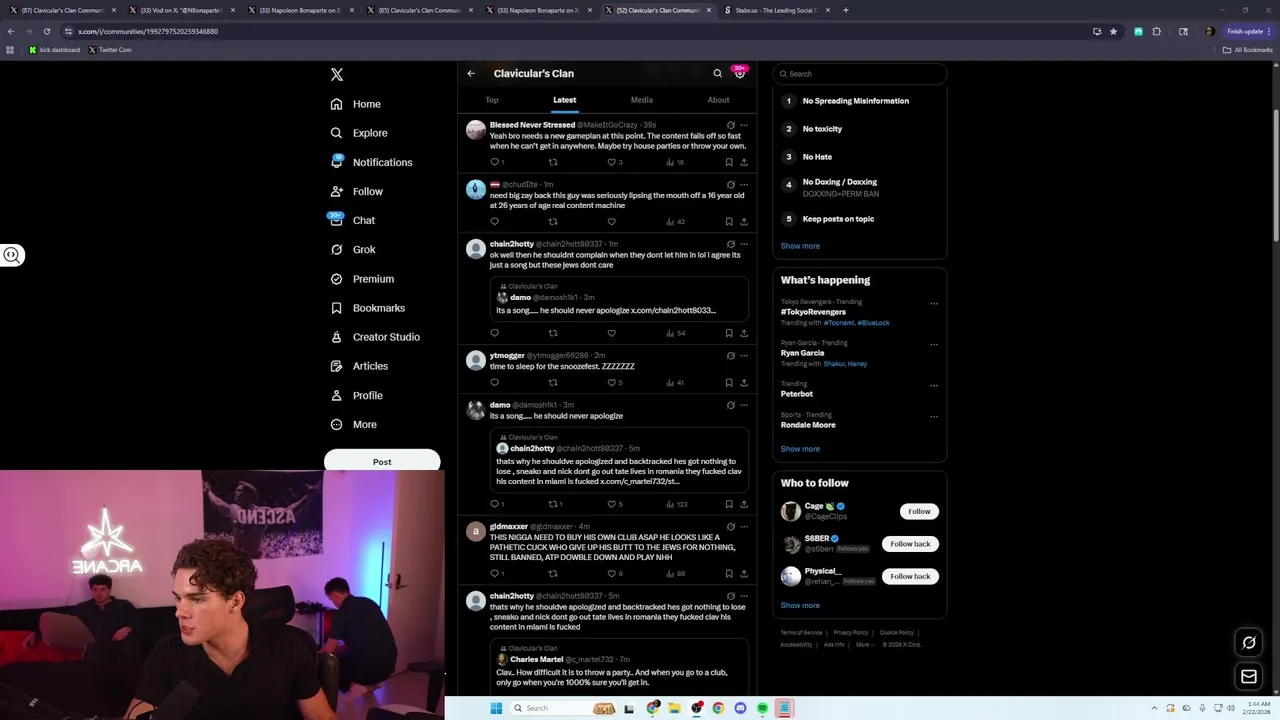This screenshot has width=1280, height=720.
Task: Like the ytmogger post
Action: point(612,383)
